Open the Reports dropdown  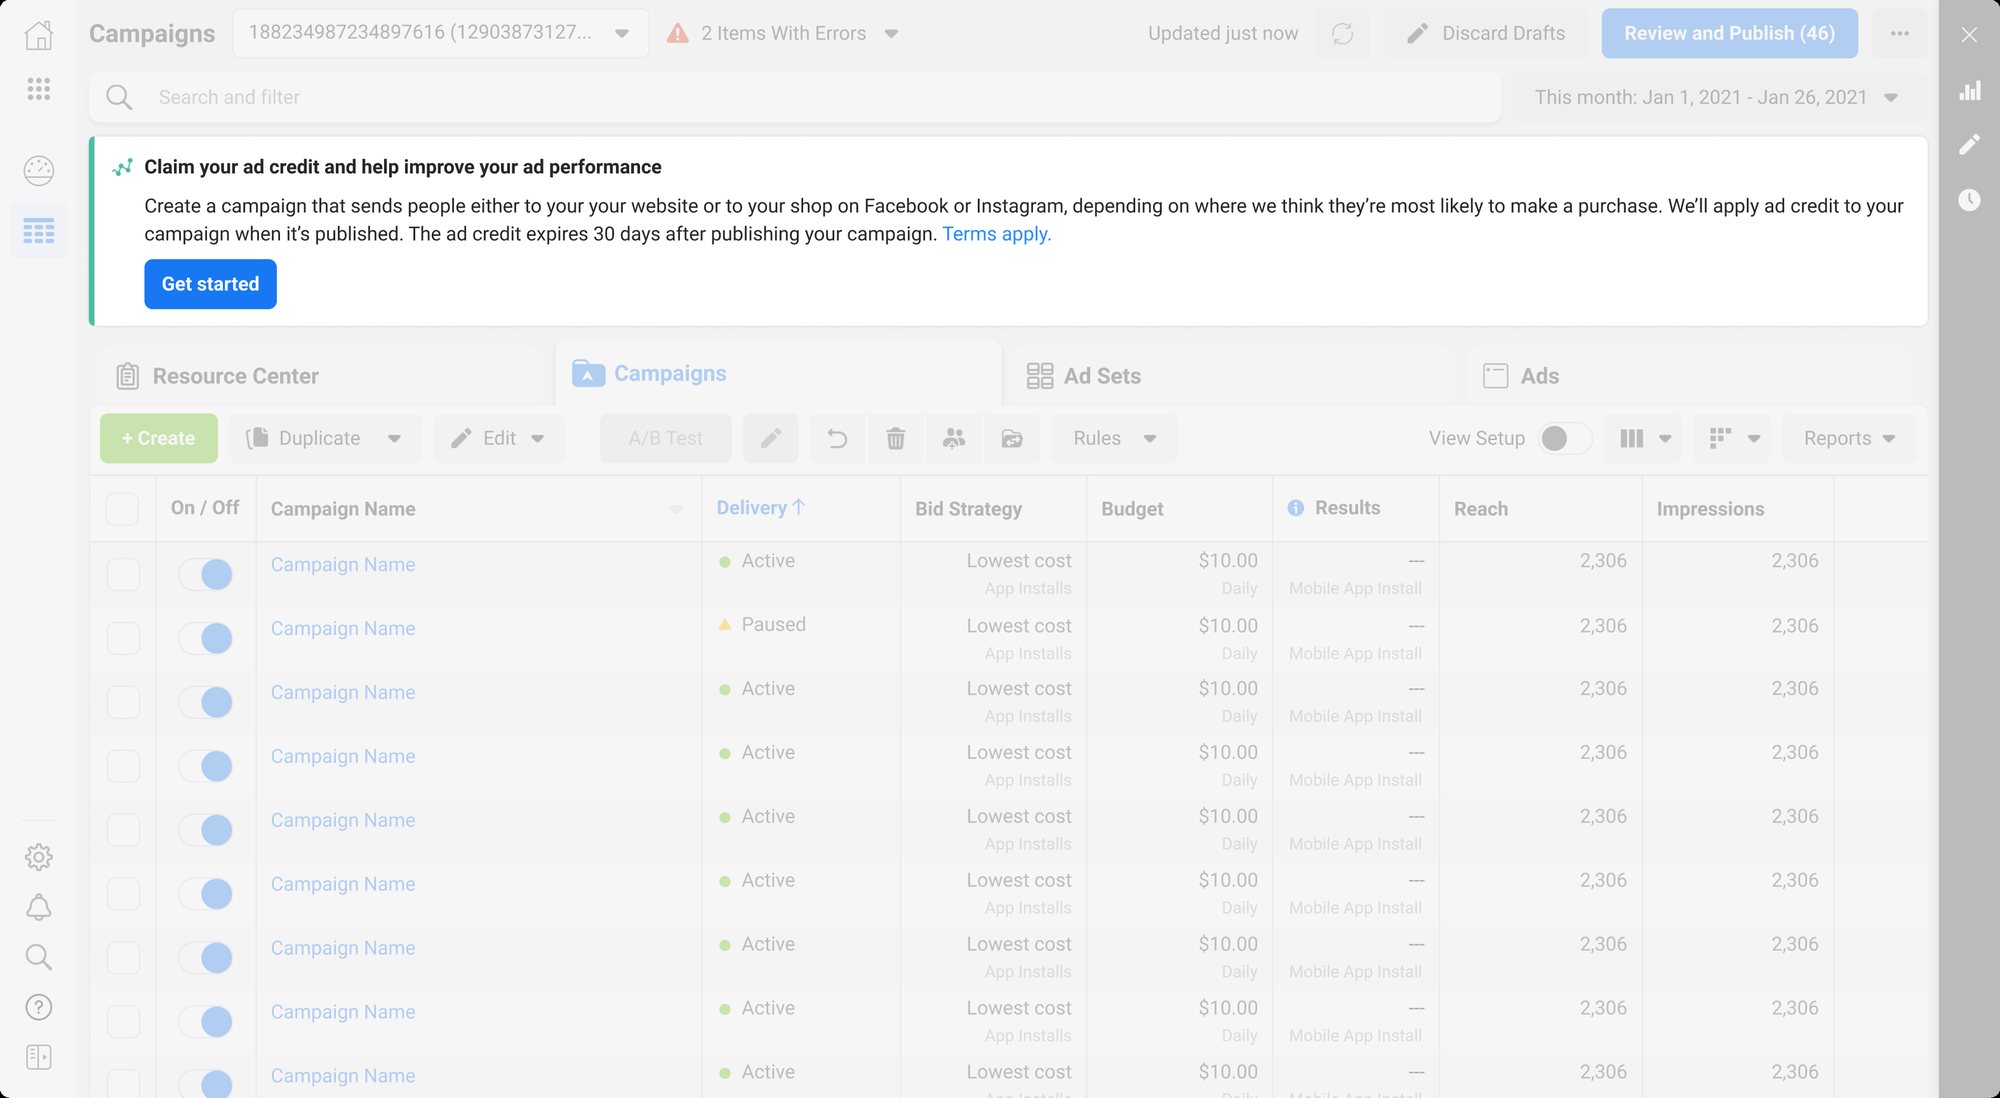tap(1849, 438)
